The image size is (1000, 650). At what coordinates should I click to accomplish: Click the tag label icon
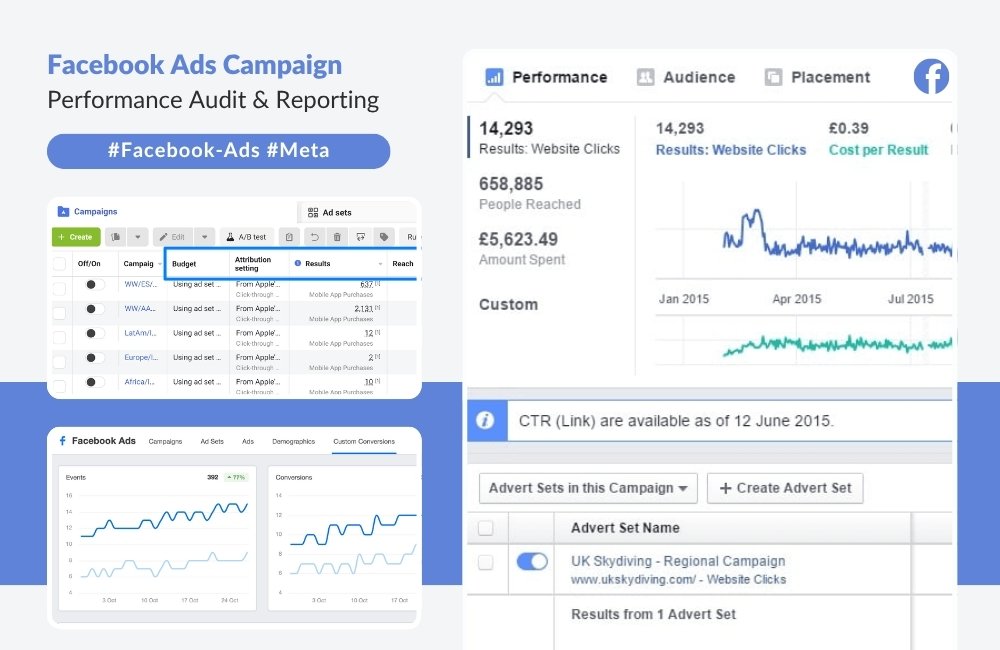[x=384, y=237]
